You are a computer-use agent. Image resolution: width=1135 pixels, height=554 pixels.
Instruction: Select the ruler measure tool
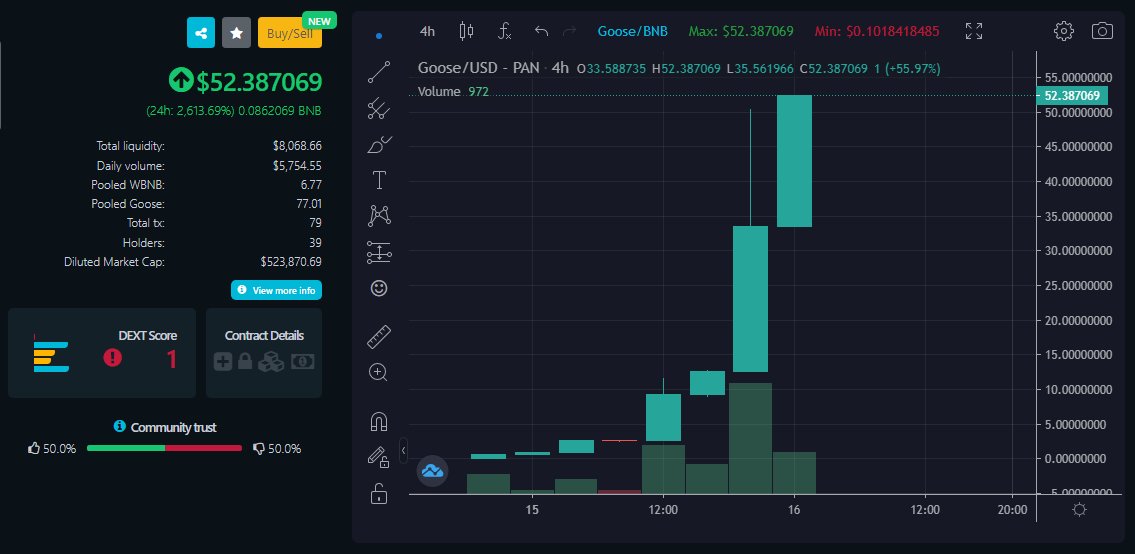(x=379, y=337)
